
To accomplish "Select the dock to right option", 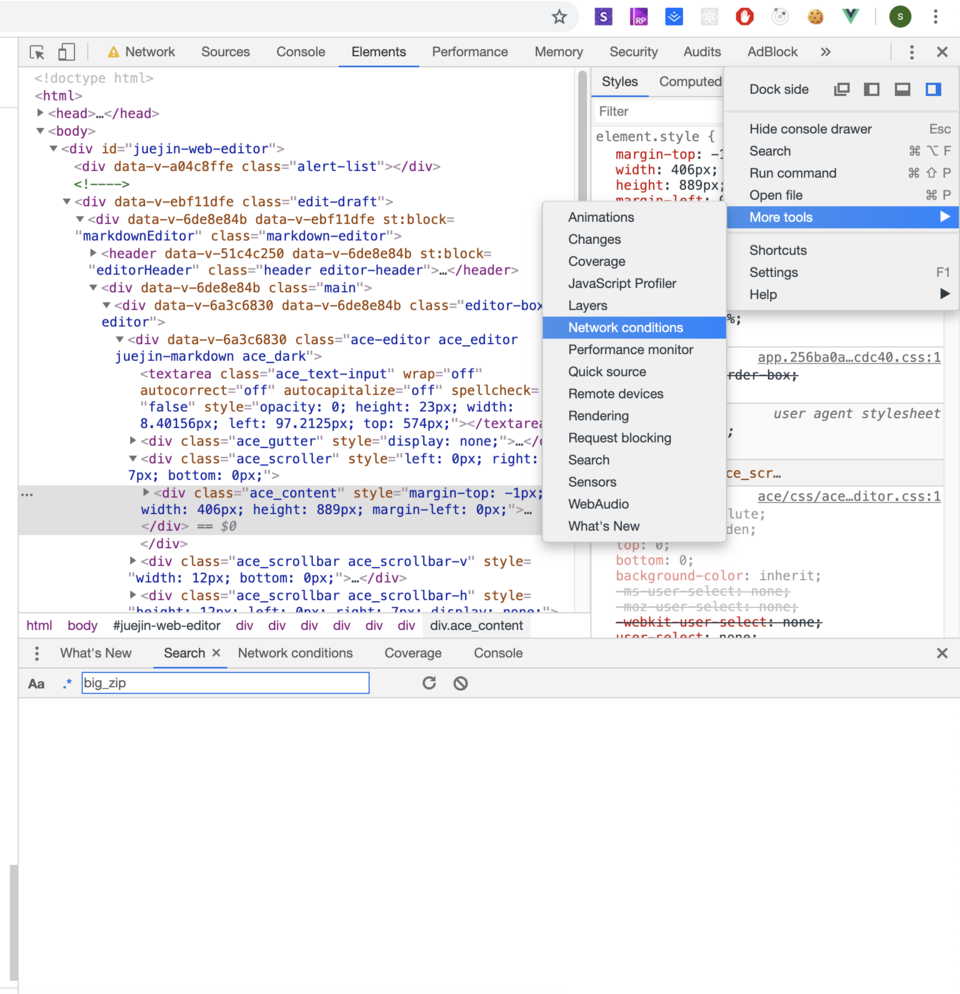I will (933, 89).
